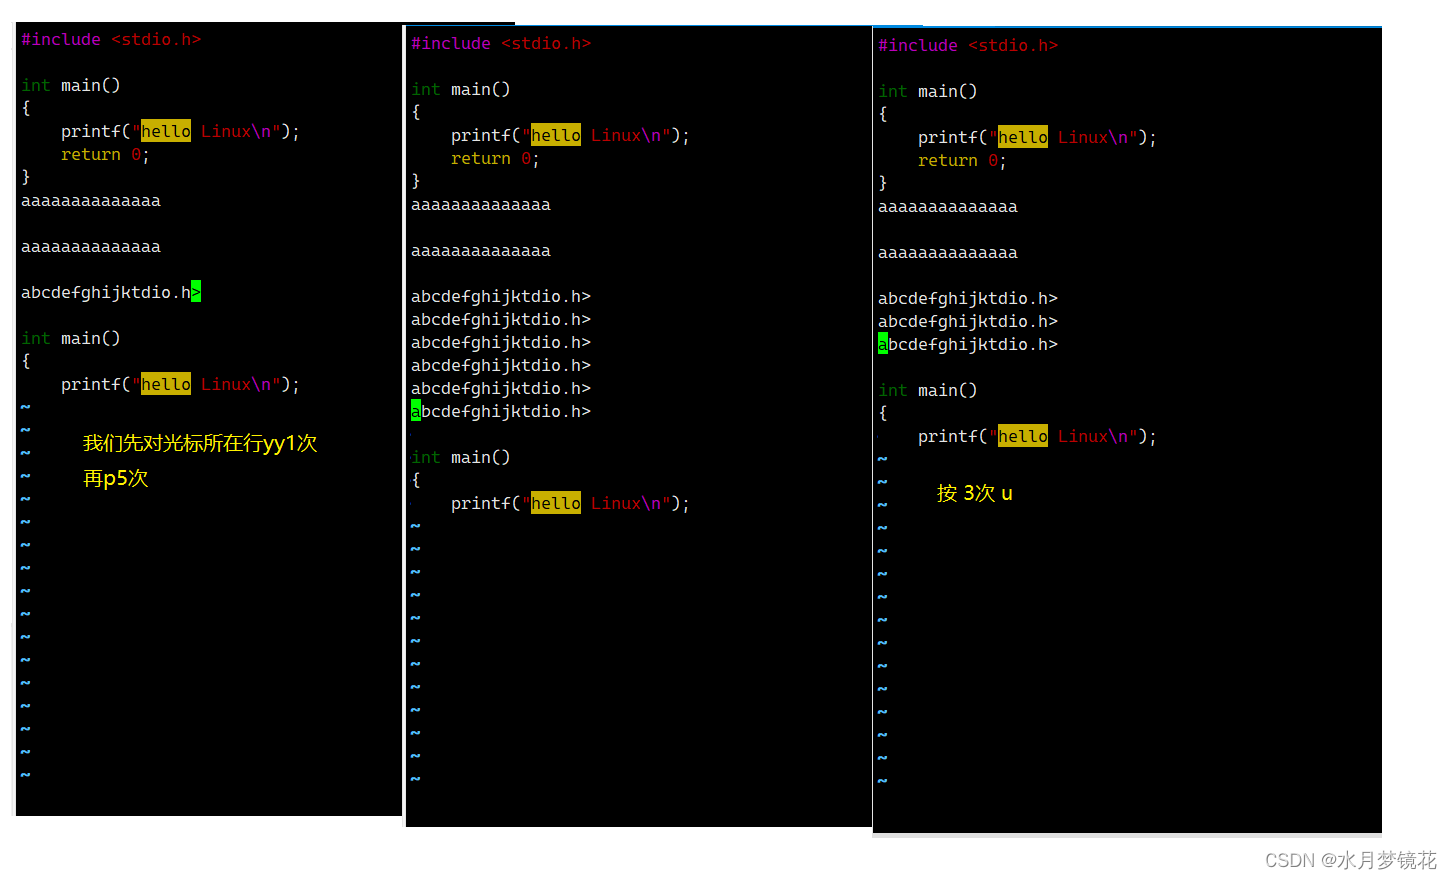Viewport: 1452px width, 879px height.
Task: Click the 'int main()' below abcdef lines in middle pane
Action: (x=461, y=458)
